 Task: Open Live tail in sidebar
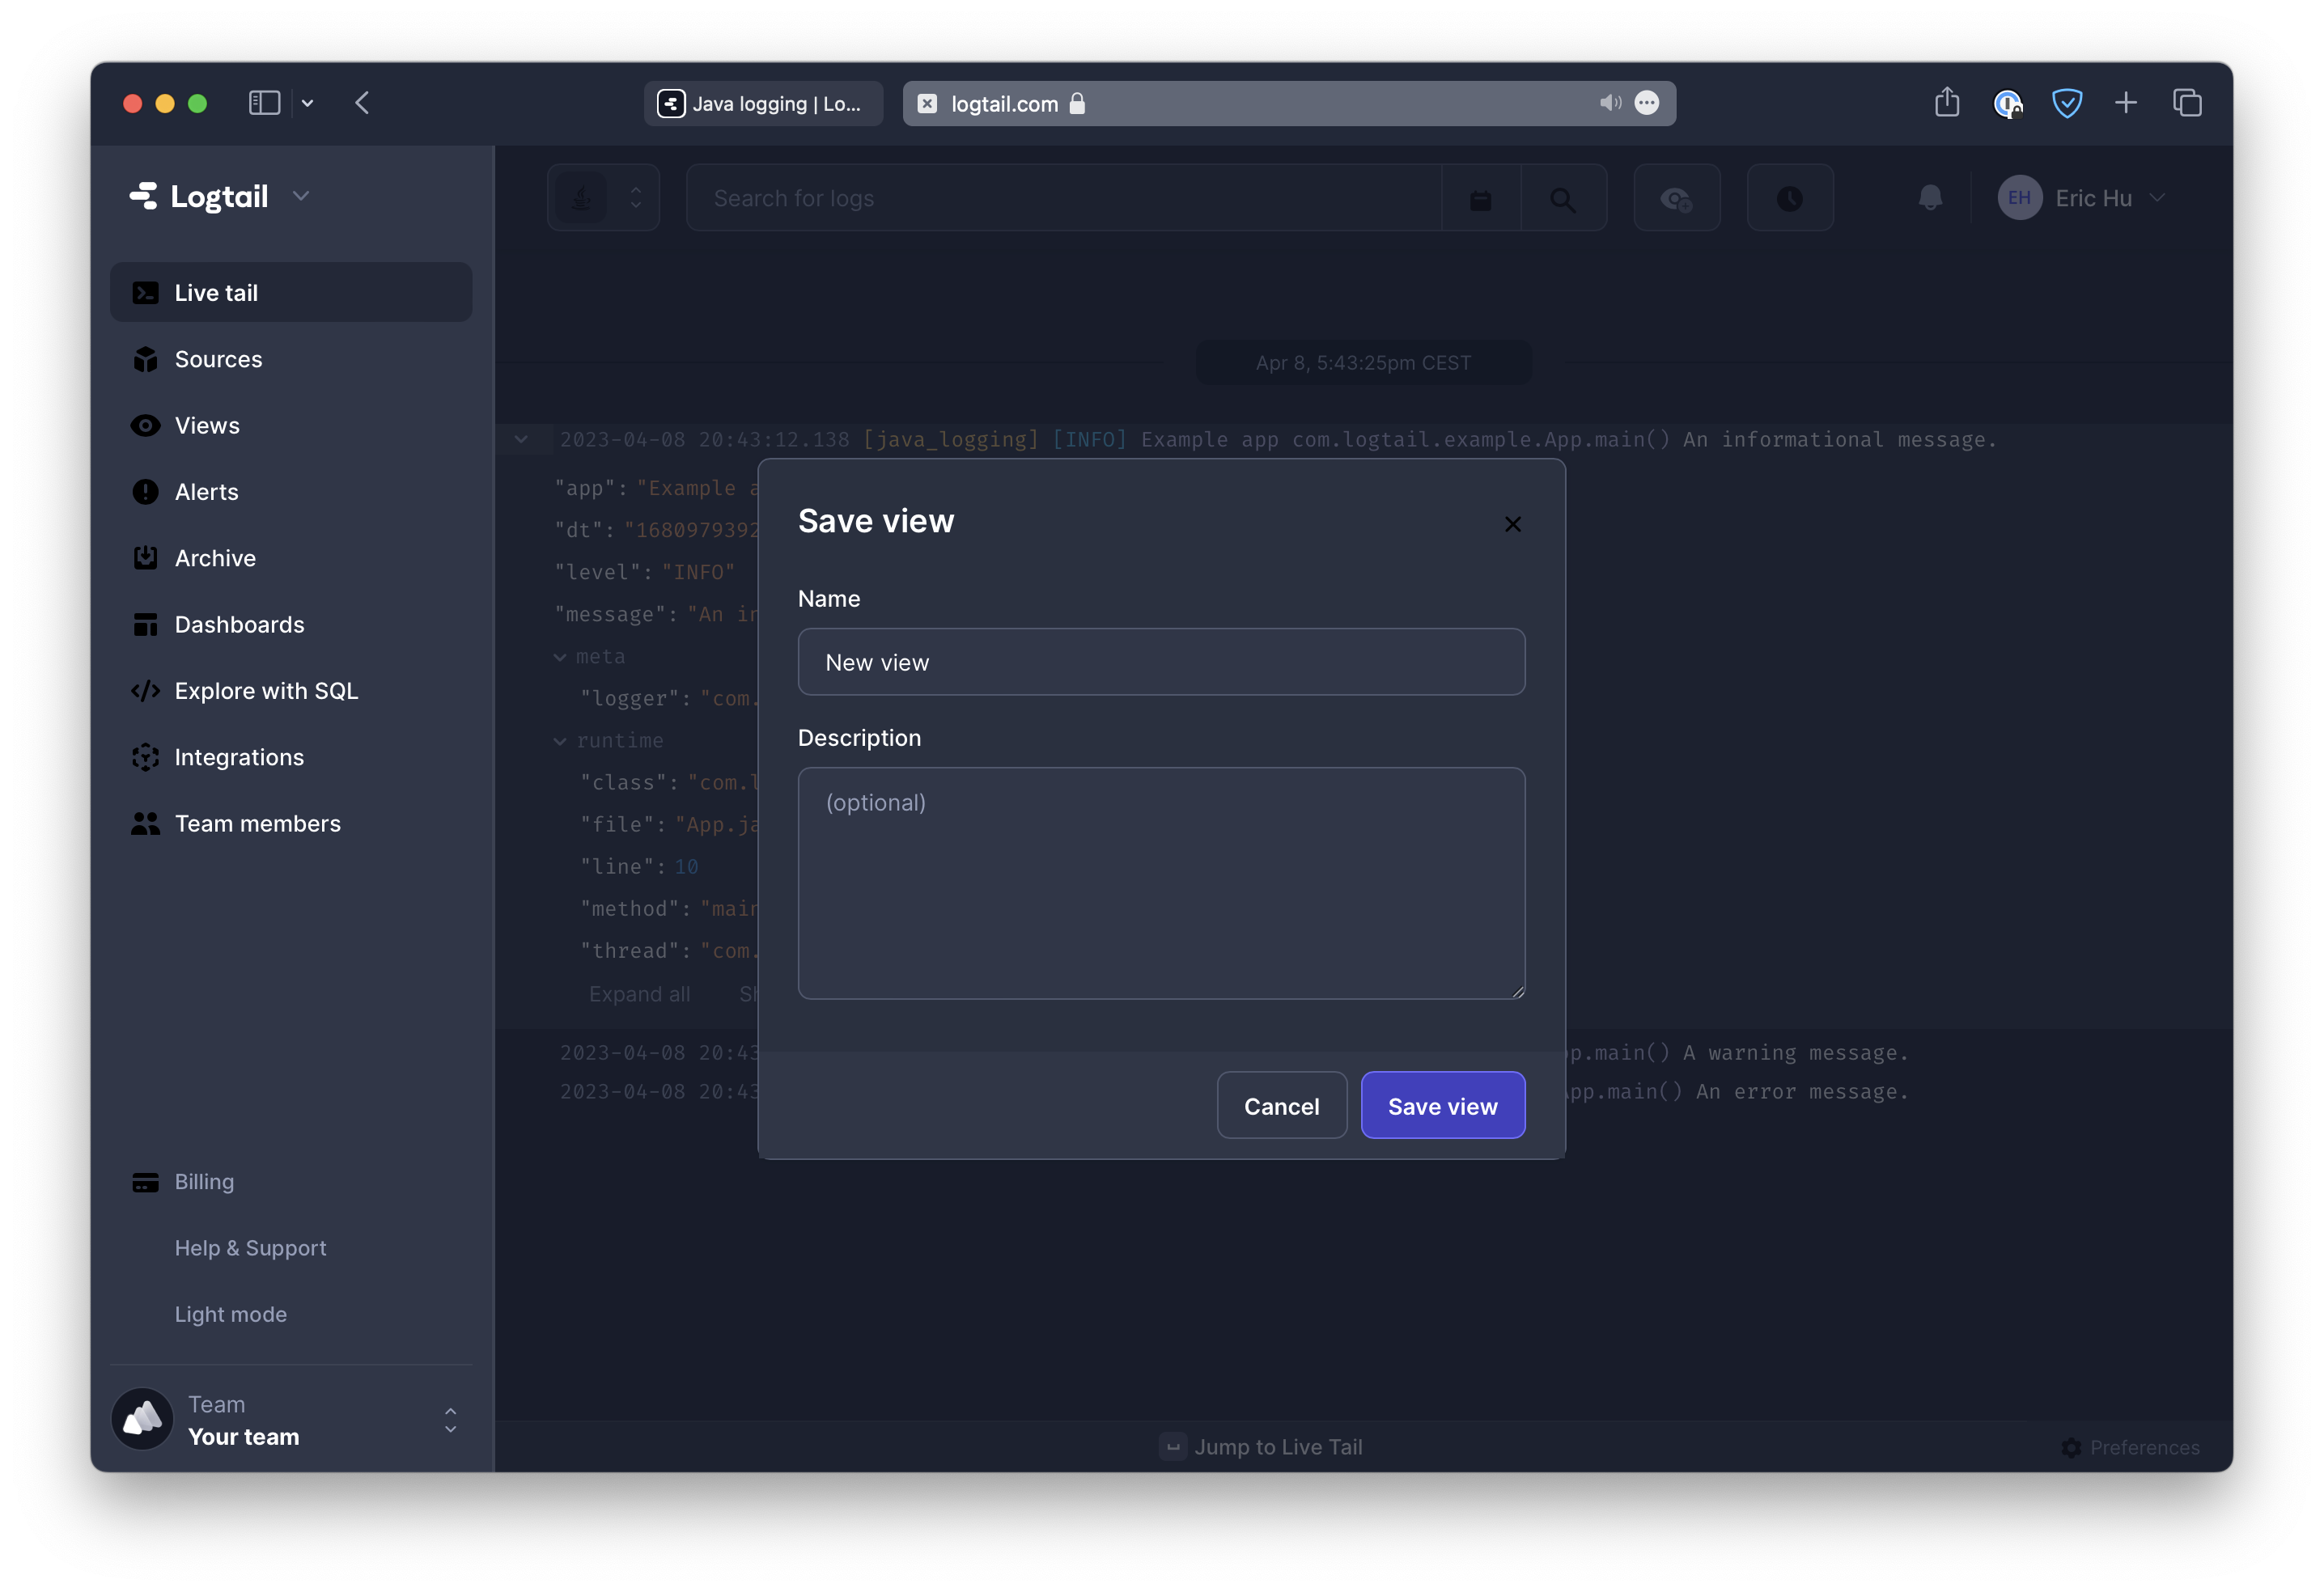pyautogui.click(x=291, y=292)
